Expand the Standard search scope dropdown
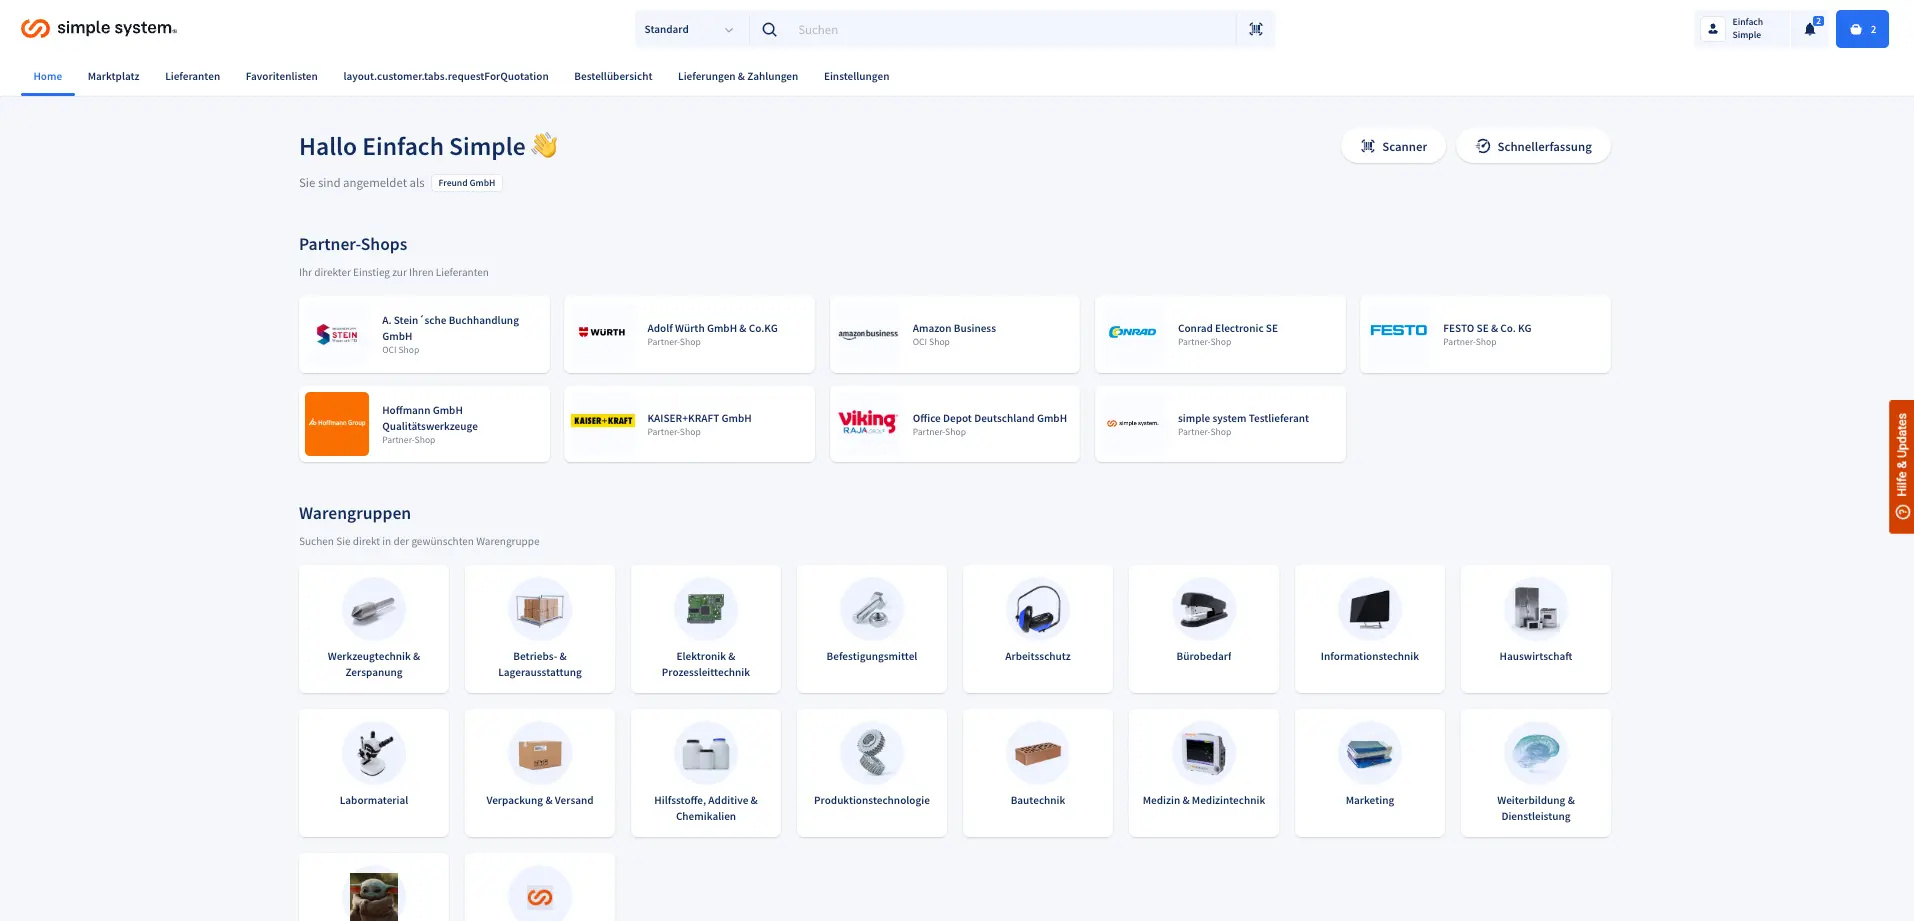 (x=689, y=30)
